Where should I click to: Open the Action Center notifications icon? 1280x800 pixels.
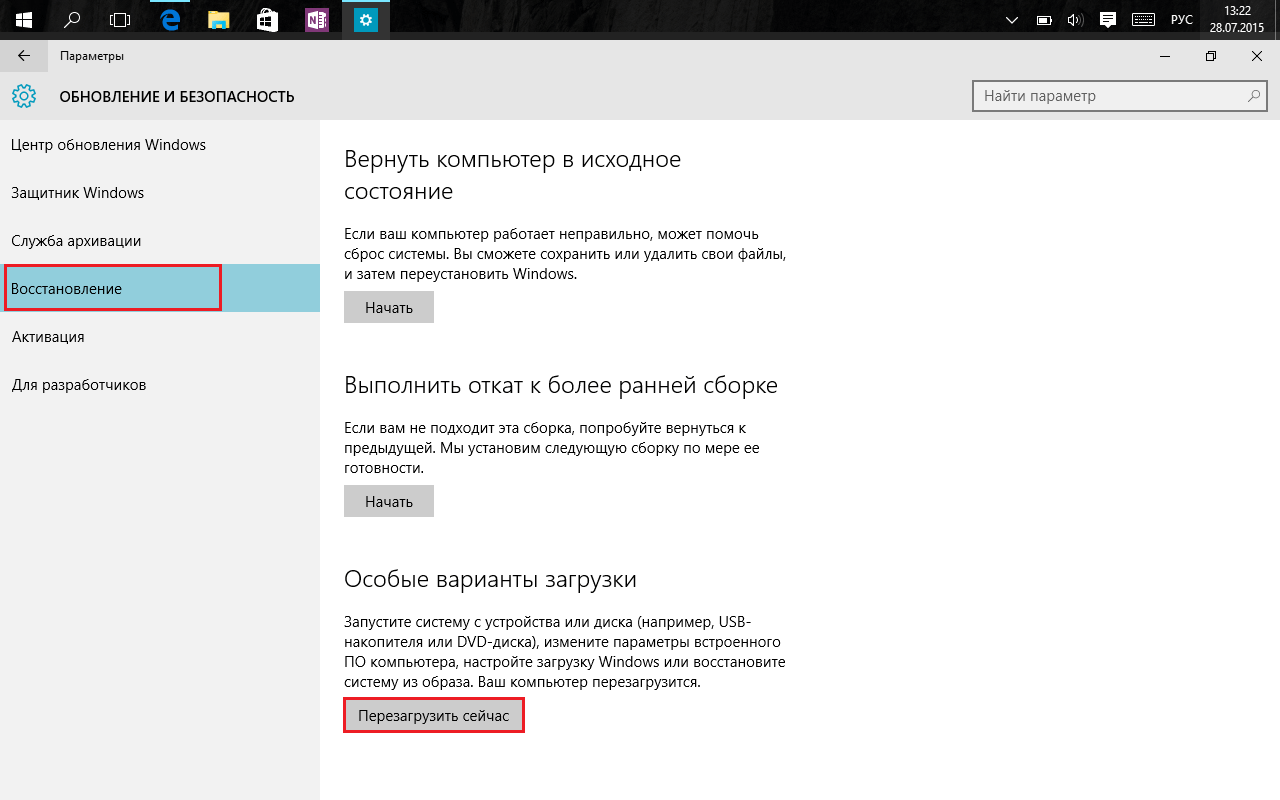click(x=1107, y=19)
